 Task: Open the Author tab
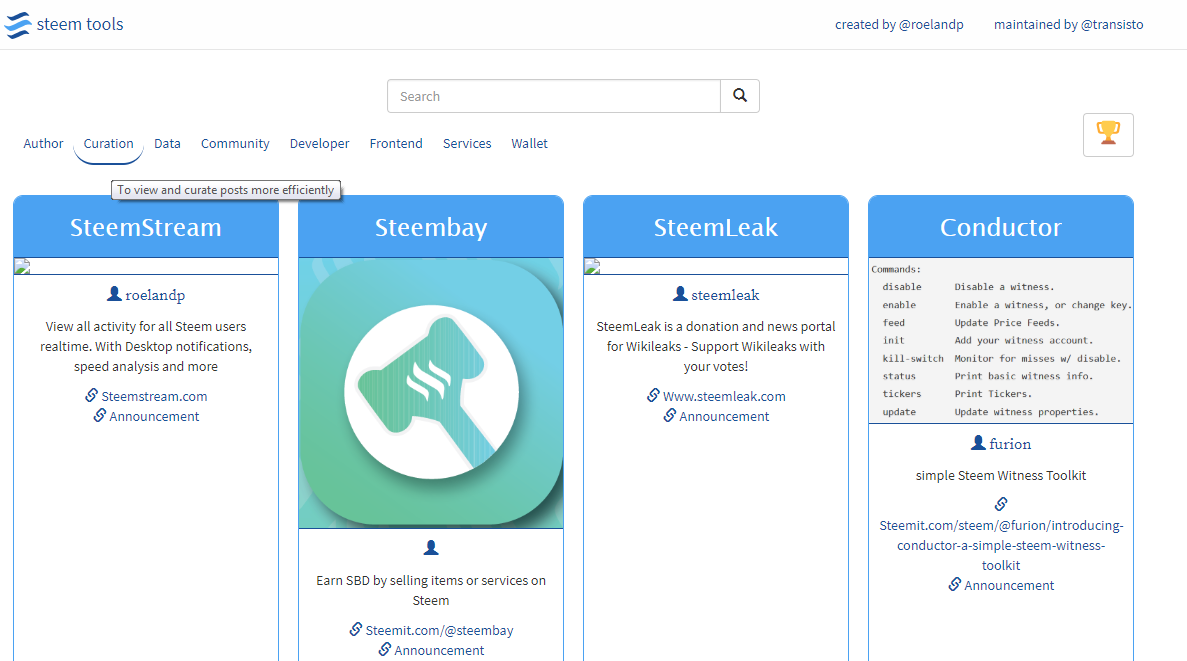click(43, 144)
